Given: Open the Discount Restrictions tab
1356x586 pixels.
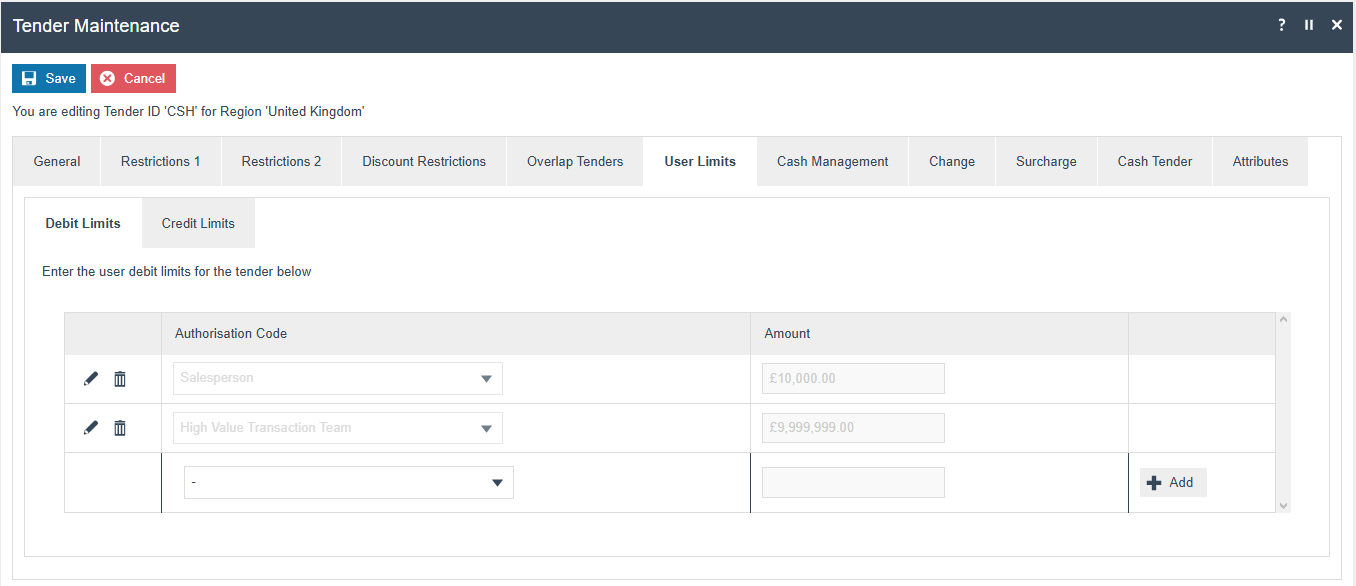Looking at the screenshot, I should 424,161.
